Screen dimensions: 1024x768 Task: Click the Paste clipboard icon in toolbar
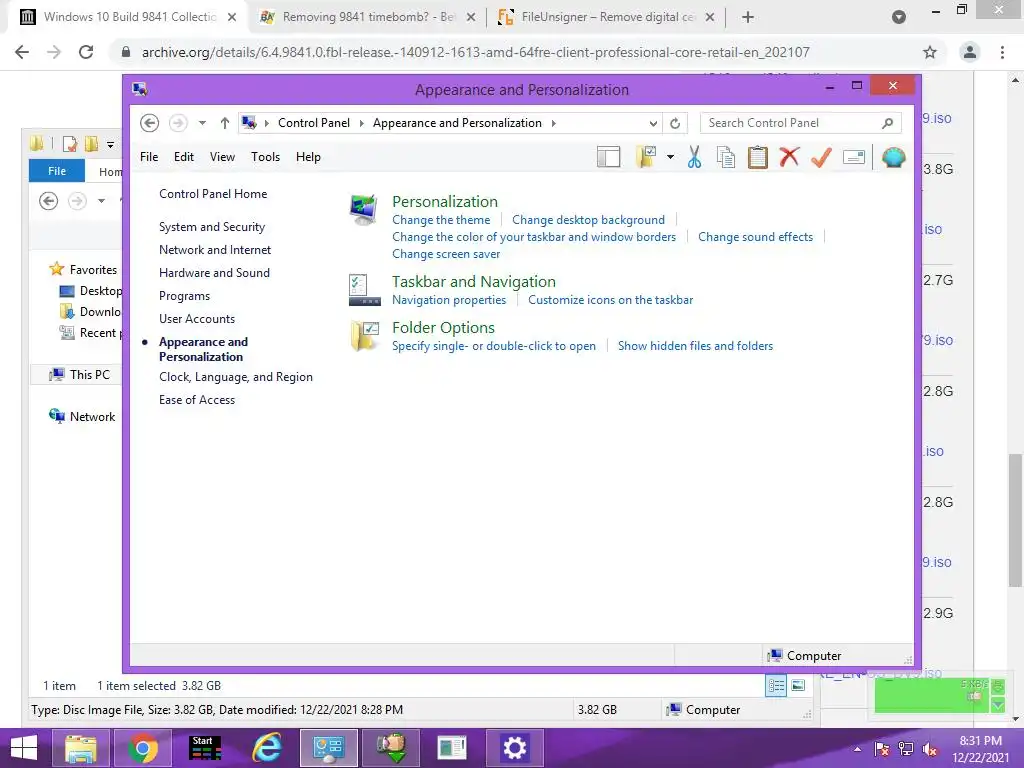pos(758,157)
